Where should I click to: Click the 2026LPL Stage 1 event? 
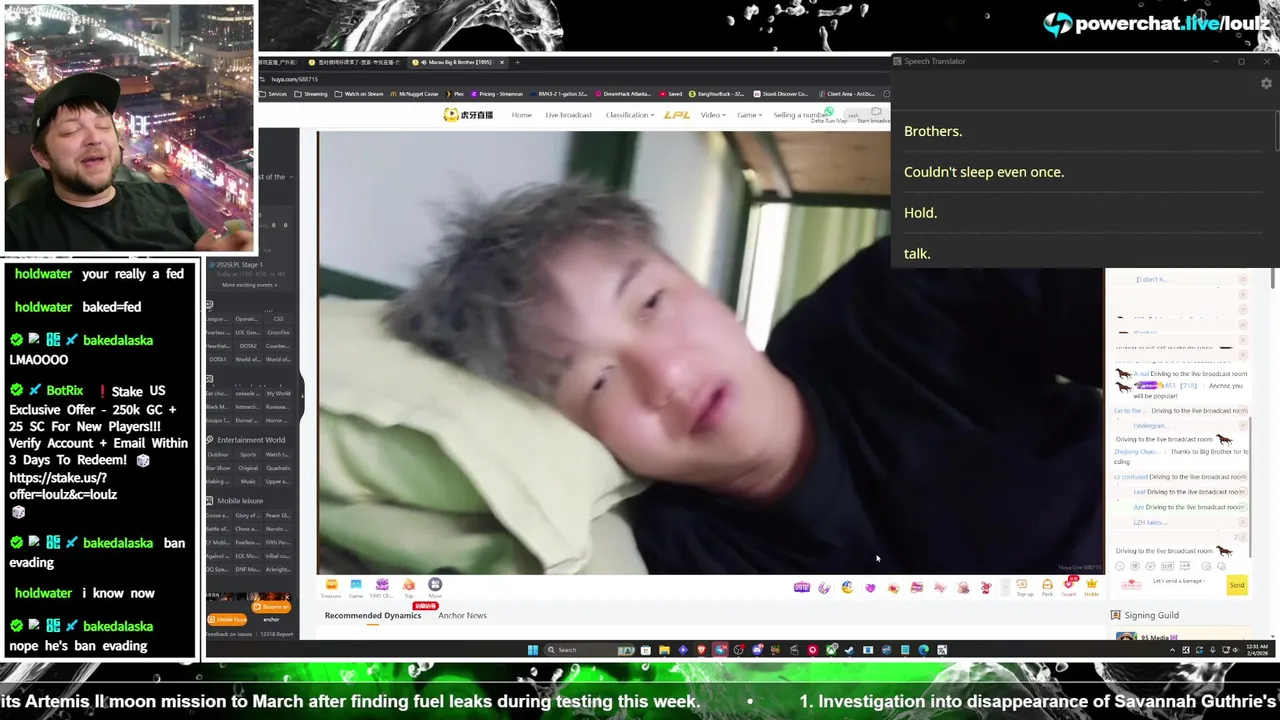coord(241,265)
